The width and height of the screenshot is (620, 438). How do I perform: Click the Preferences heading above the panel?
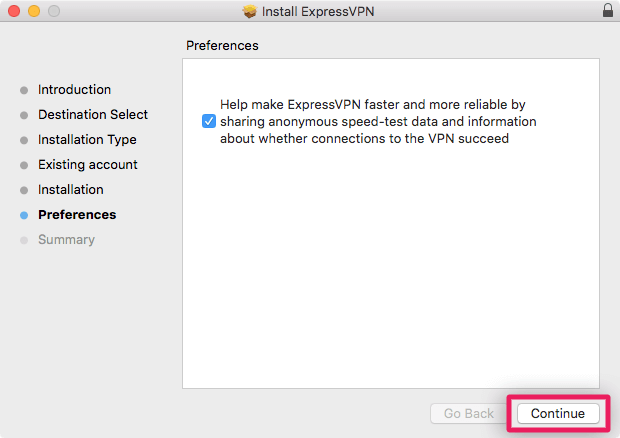pos(222,45)
